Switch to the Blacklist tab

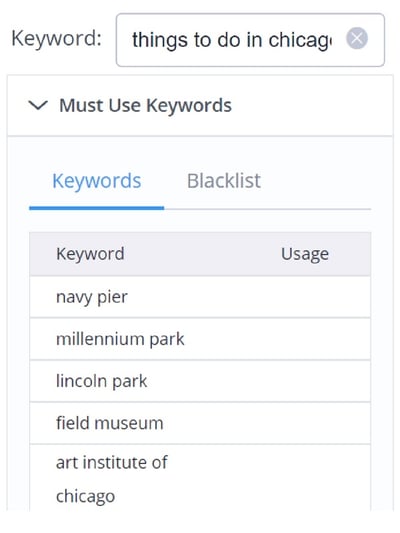tap(224, 180)
